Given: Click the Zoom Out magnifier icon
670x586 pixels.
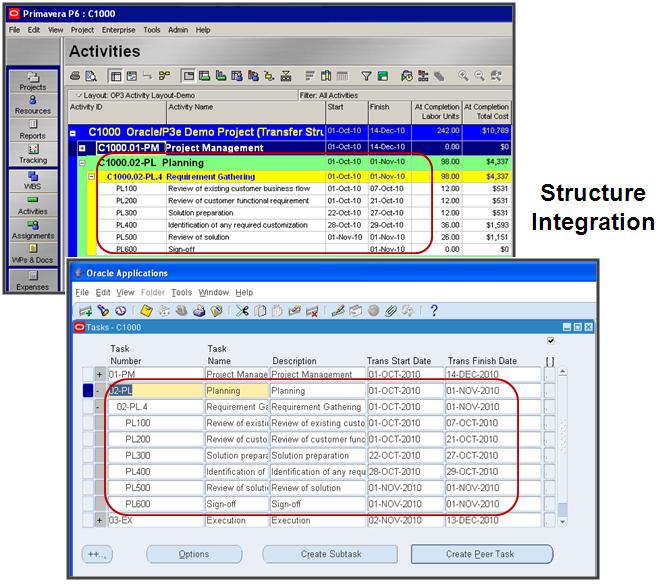Looking at the screenshot, I should pyautogui.click(x=480, y=76).
